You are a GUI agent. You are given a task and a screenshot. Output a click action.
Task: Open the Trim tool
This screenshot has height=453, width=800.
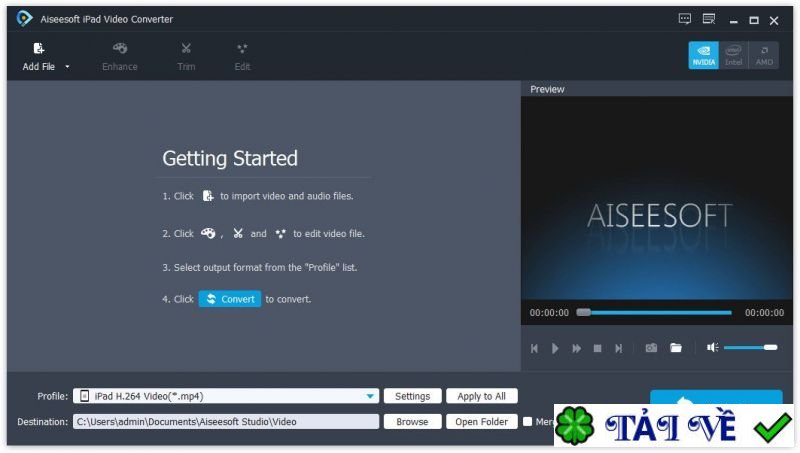186,56
